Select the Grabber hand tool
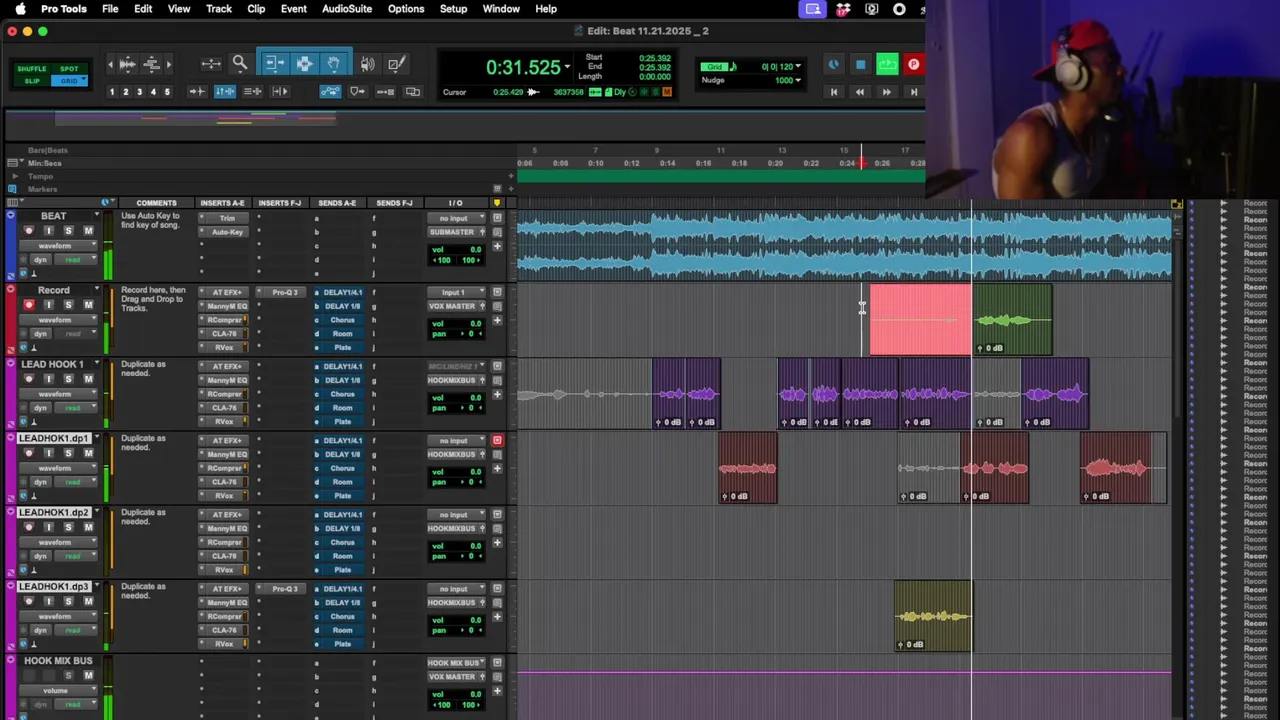Viewport: 1280px width, 720px height. coord(333,64)
